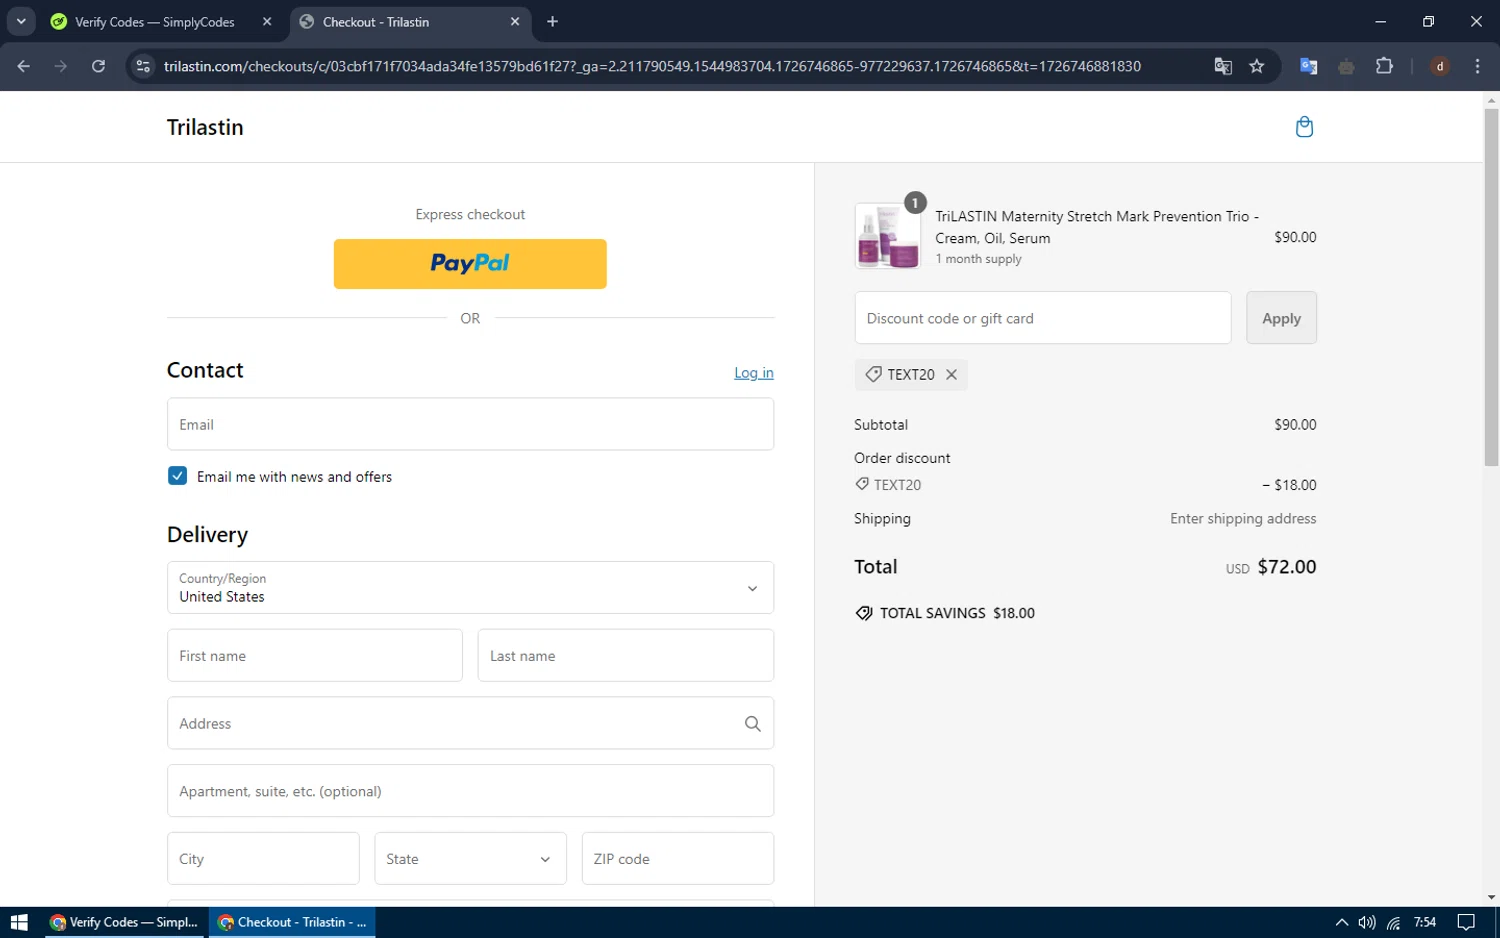Bookmark this page with the star
The image size is (1500, 938).
point(1257,66)
